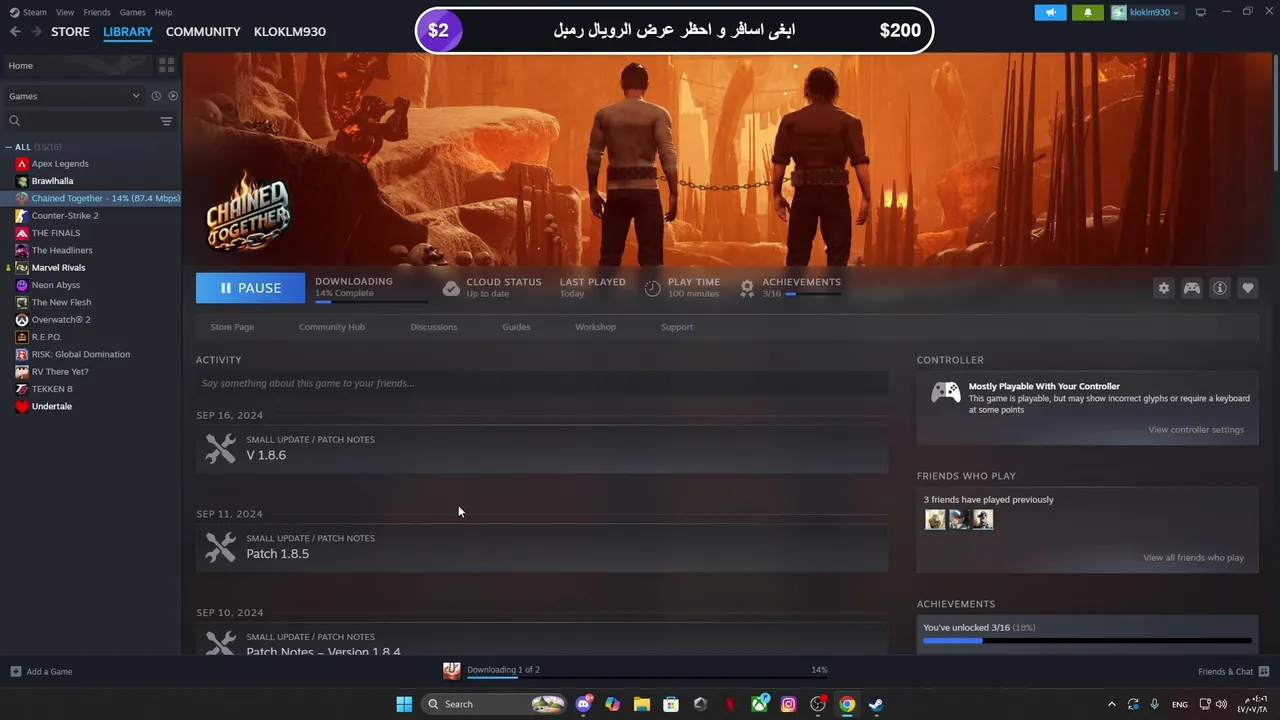This screenshot has height=720, width=1280.
Task: Click the cloud status icon
Action: pos(451,288)
